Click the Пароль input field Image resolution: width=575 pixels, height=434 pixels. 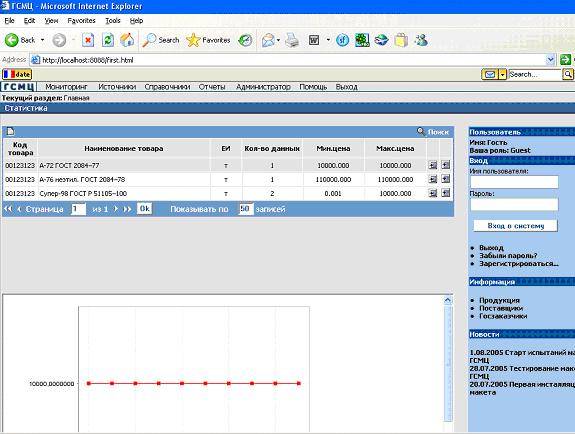[x=514, y=205]
